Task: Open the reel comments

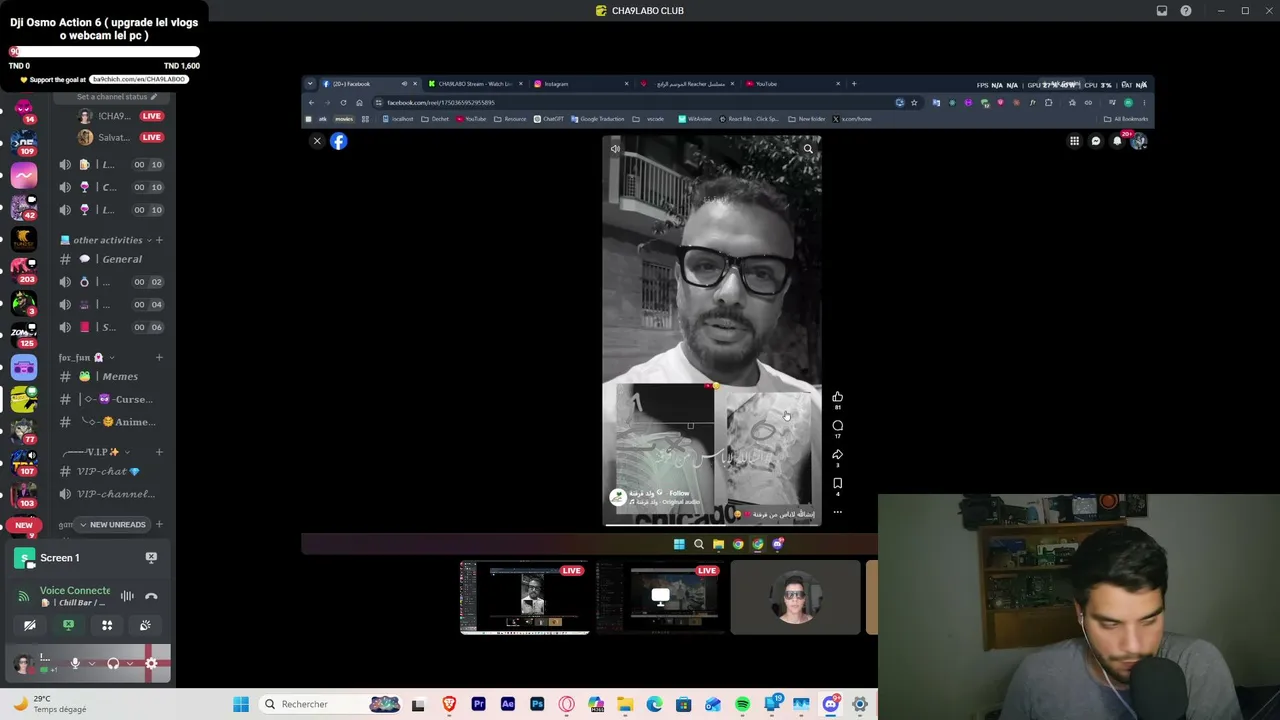Action: (x=837, y=426)
